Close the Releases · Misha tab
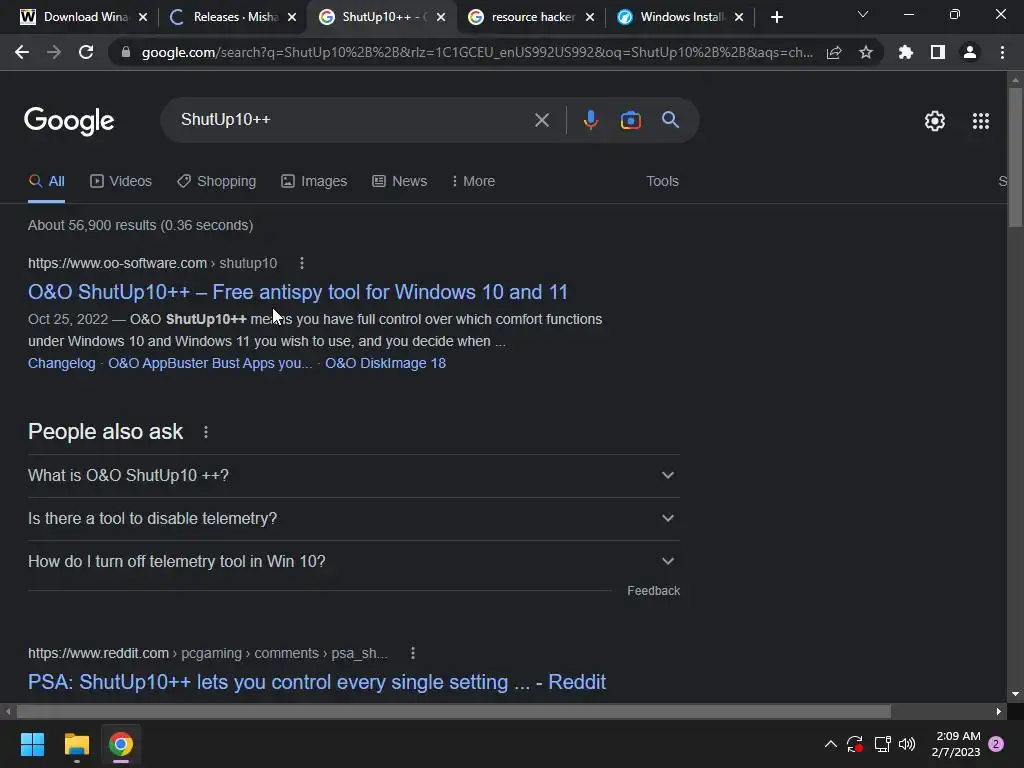This screenshot has height=768, width=1024. click(x=292, y=17)
